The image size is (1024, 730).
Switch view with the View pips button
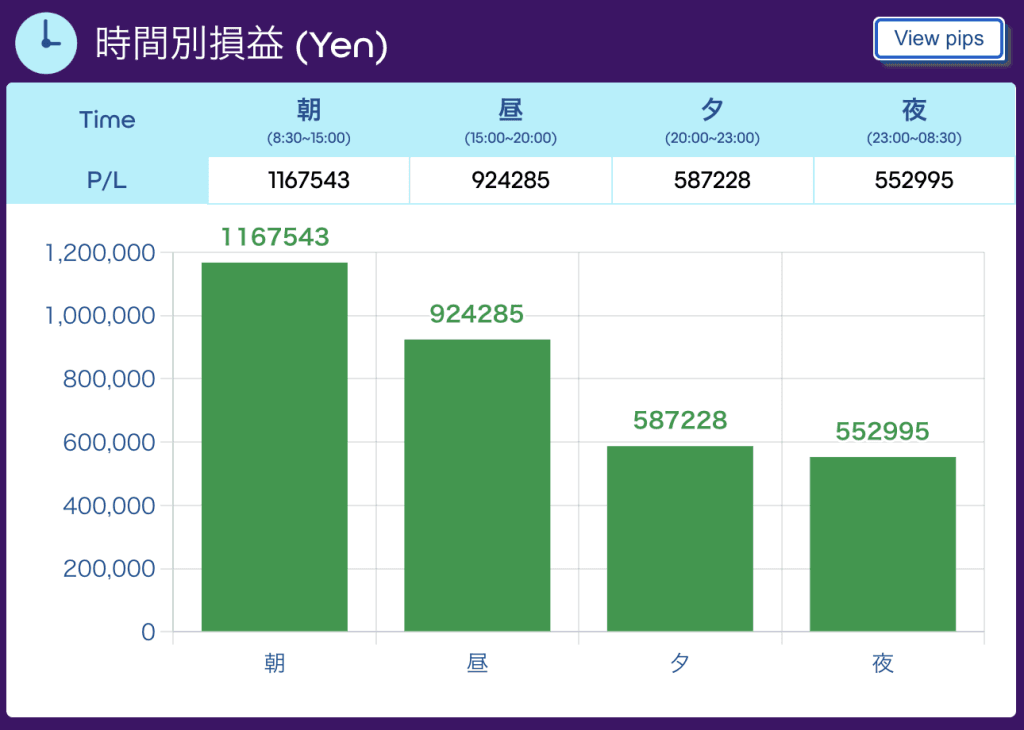coord(938,39)
